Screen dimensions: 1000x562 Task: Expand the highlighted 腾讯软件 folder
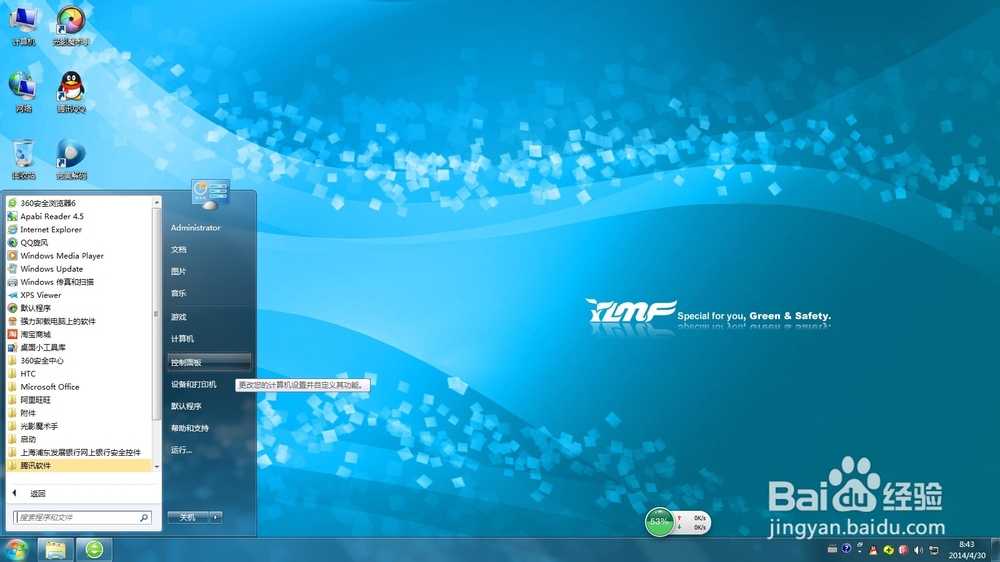coord(79,465)
